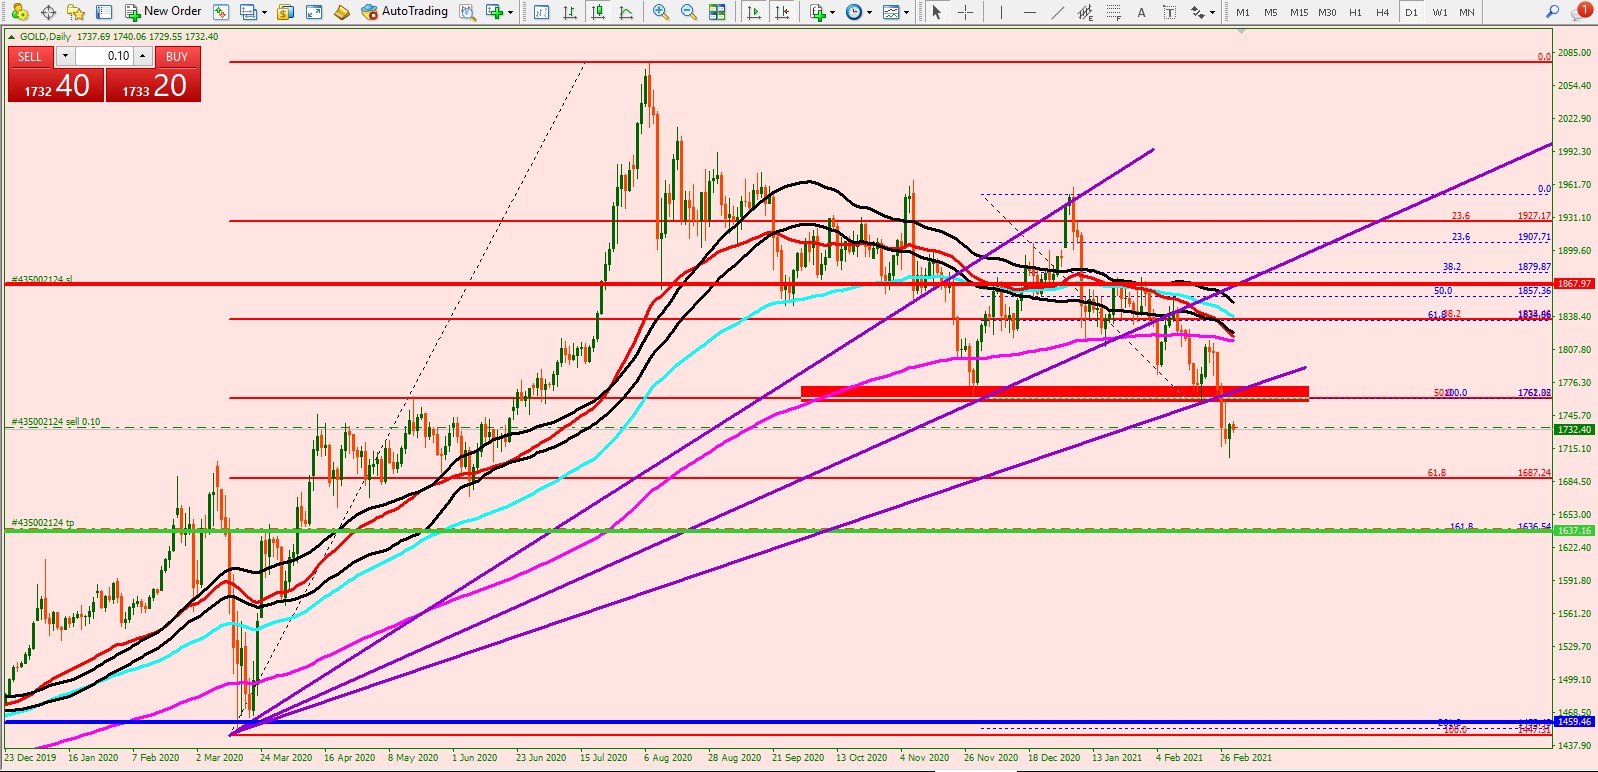Decrease lot volume with down arrow
1598x772 pixels.
tap(65, 56)
